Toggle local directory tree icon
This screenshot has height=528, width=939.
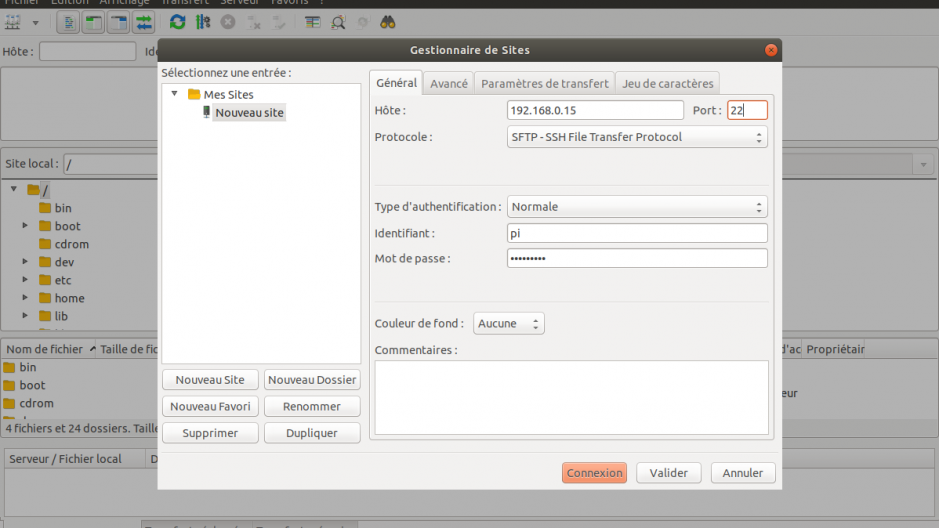tap(93, 23)
